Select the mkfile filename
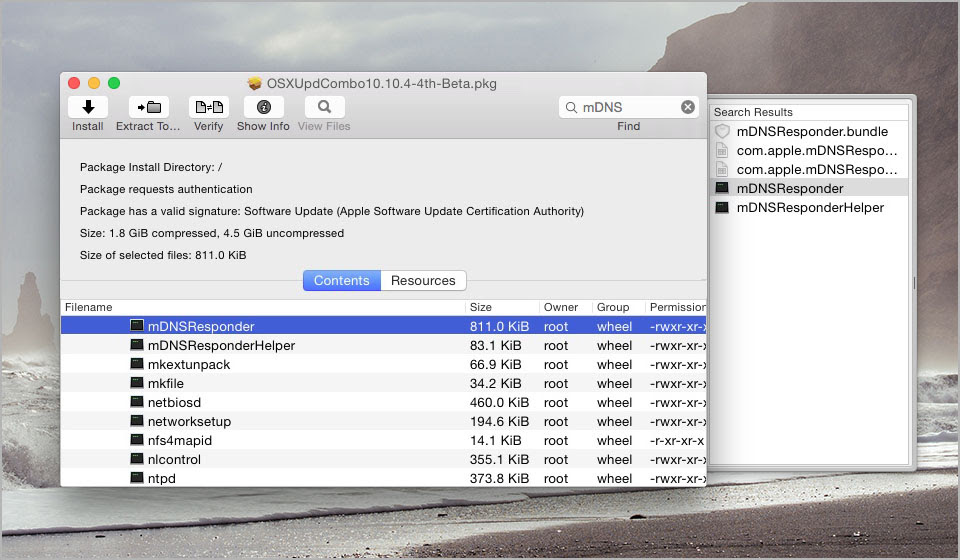Viewport: 960px width, 560px height. pyautogui.click(x=165, y=383)
